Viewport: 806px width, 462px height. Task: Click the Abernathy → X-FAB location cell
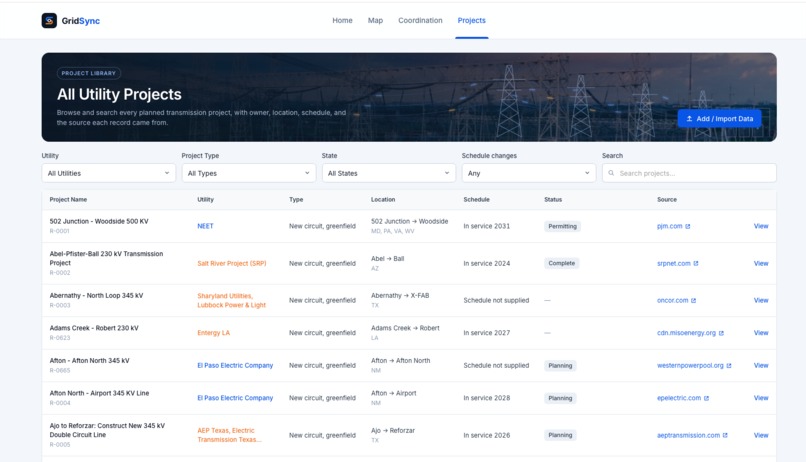pyautogui.click(x=400, y=295)
